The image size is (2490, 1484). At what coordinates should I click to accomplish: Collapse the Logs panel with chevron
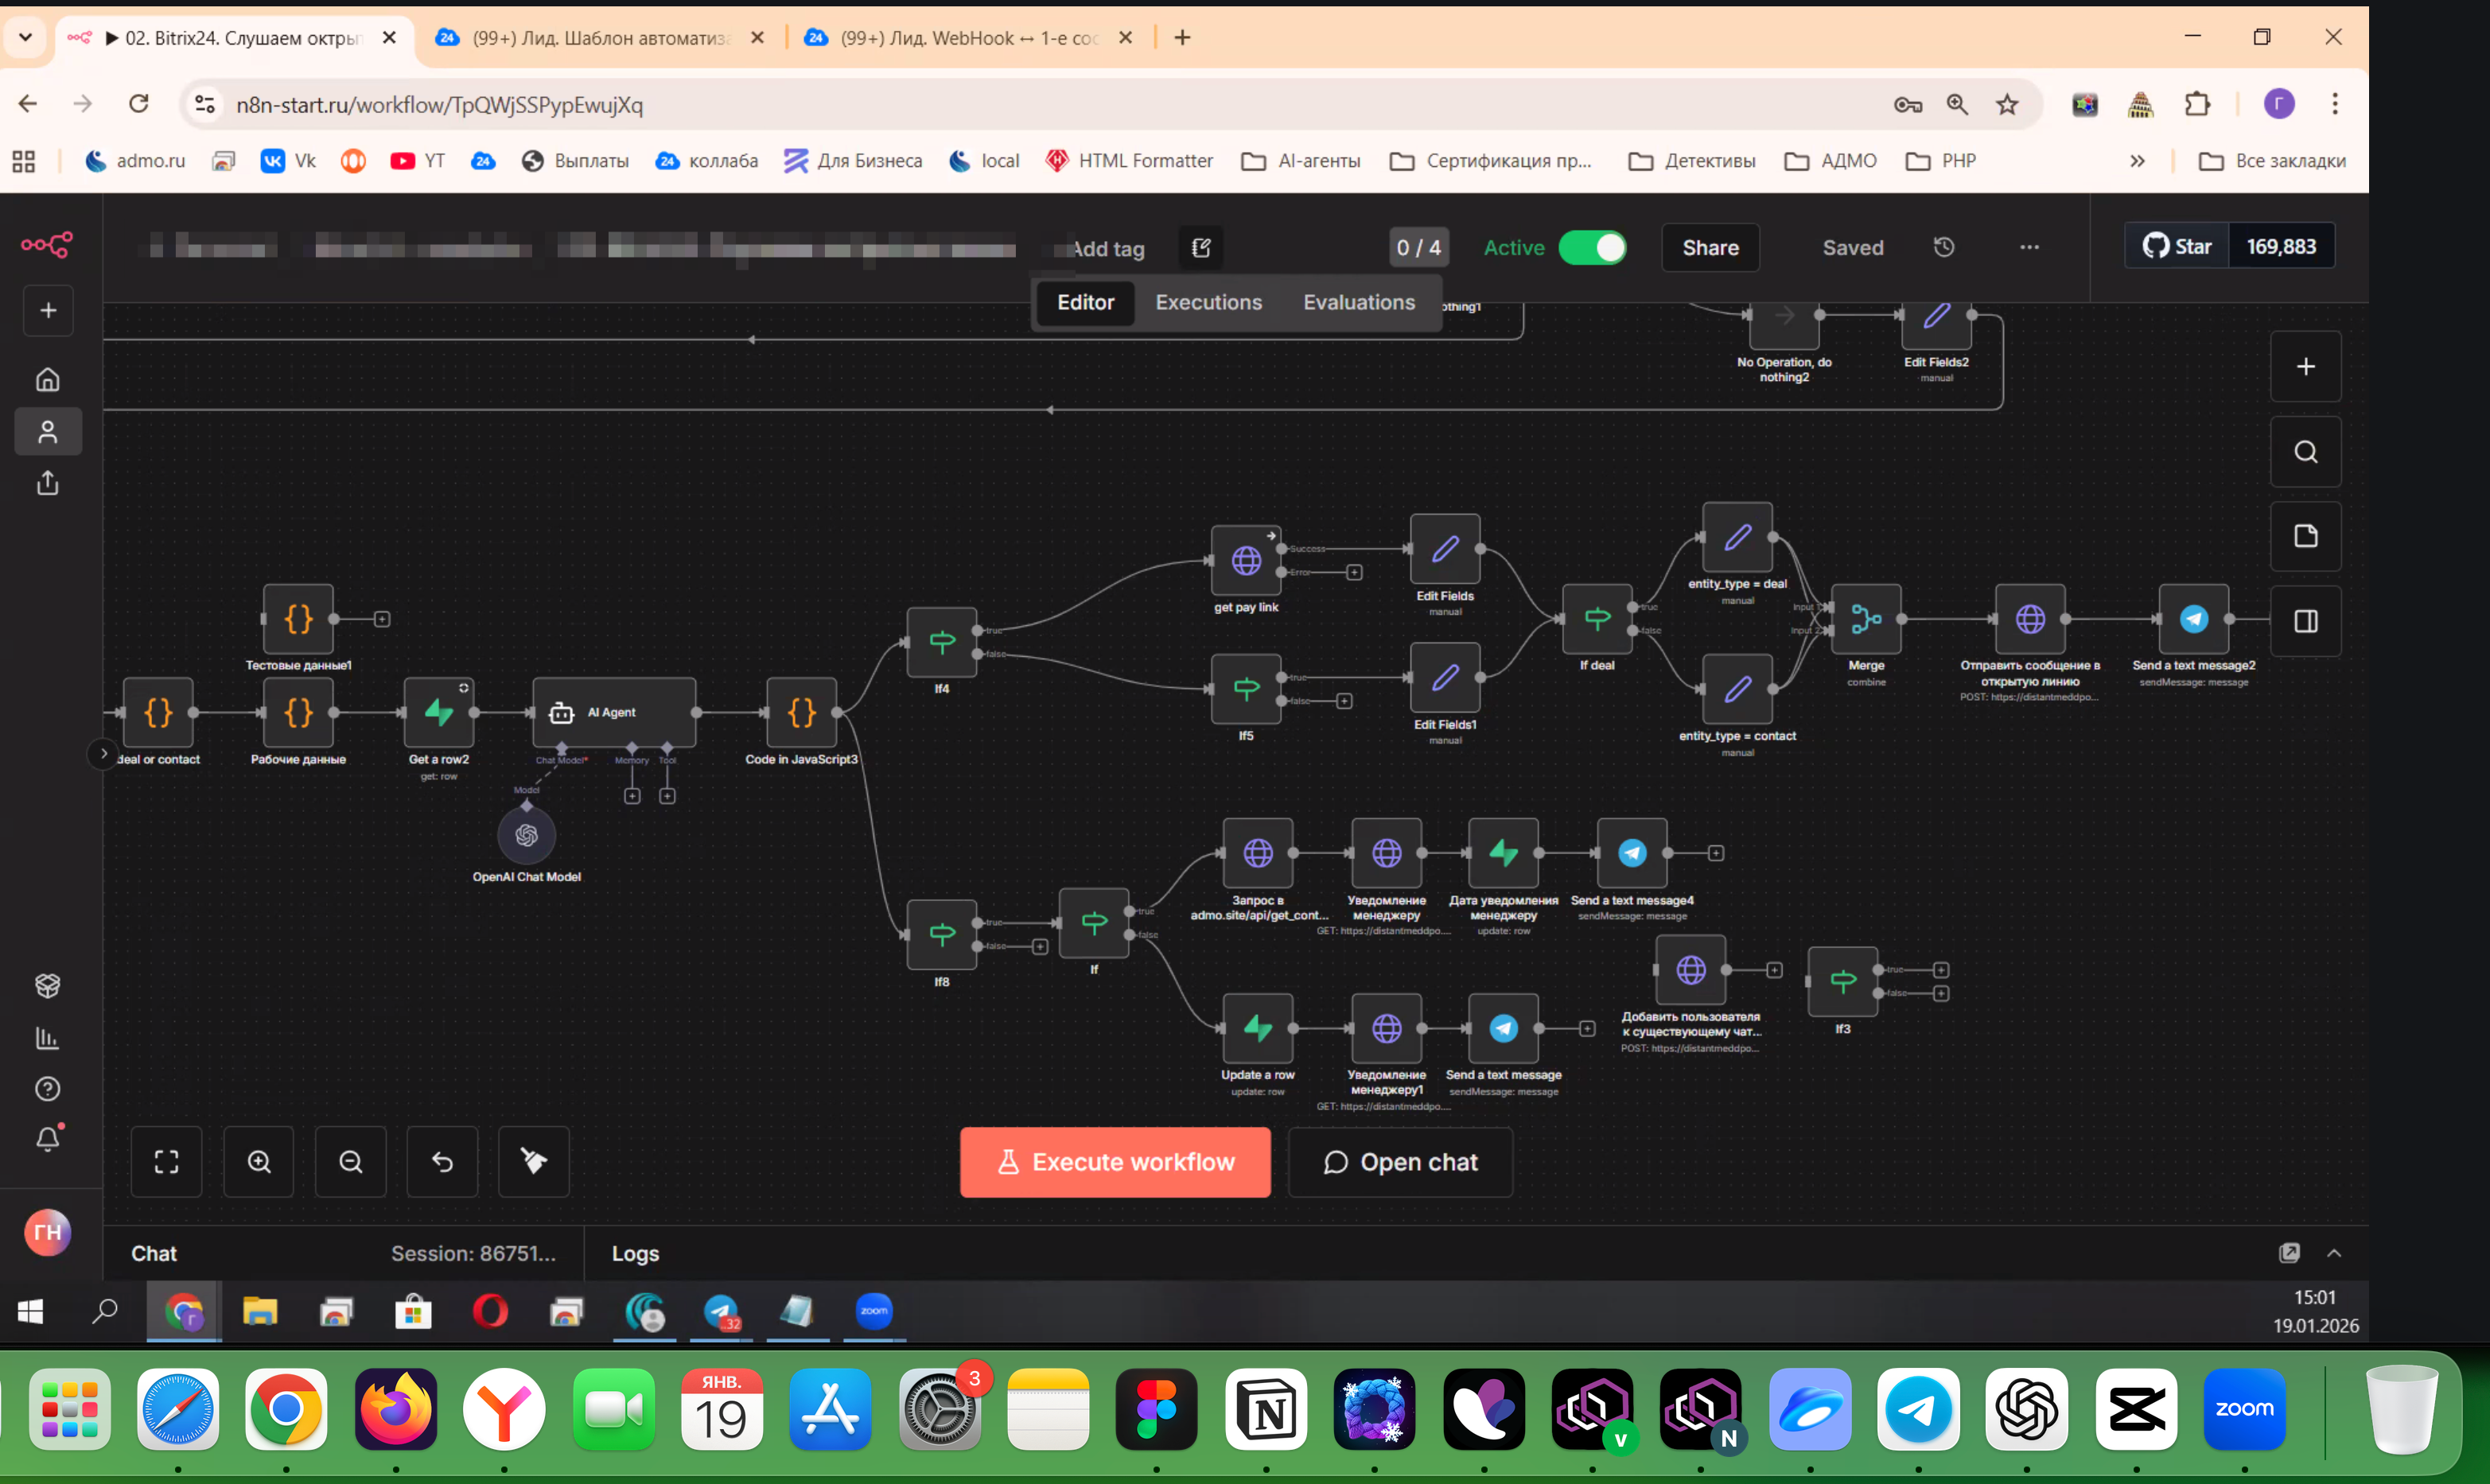2334,1253
